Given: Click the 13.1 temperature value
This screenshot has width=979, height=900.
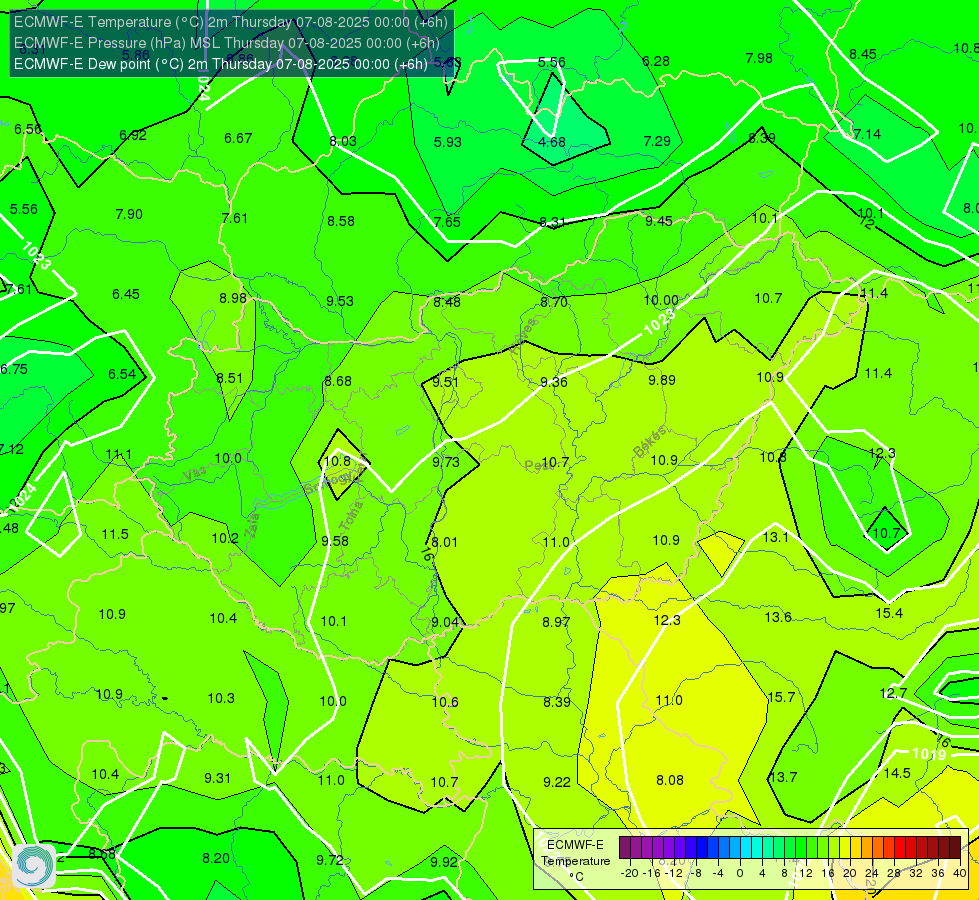Looking at the screenshot, I should [x=775, y=537].
